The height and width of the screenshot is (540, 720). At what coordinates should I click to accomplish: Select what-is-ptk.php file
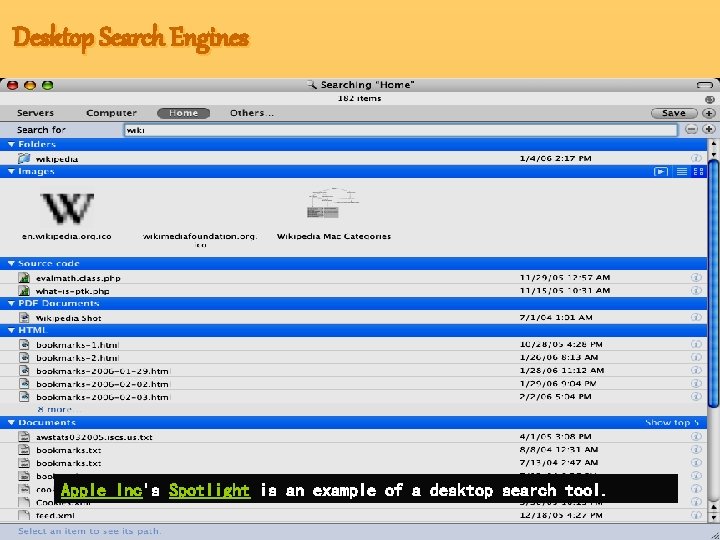click(73, 291)
